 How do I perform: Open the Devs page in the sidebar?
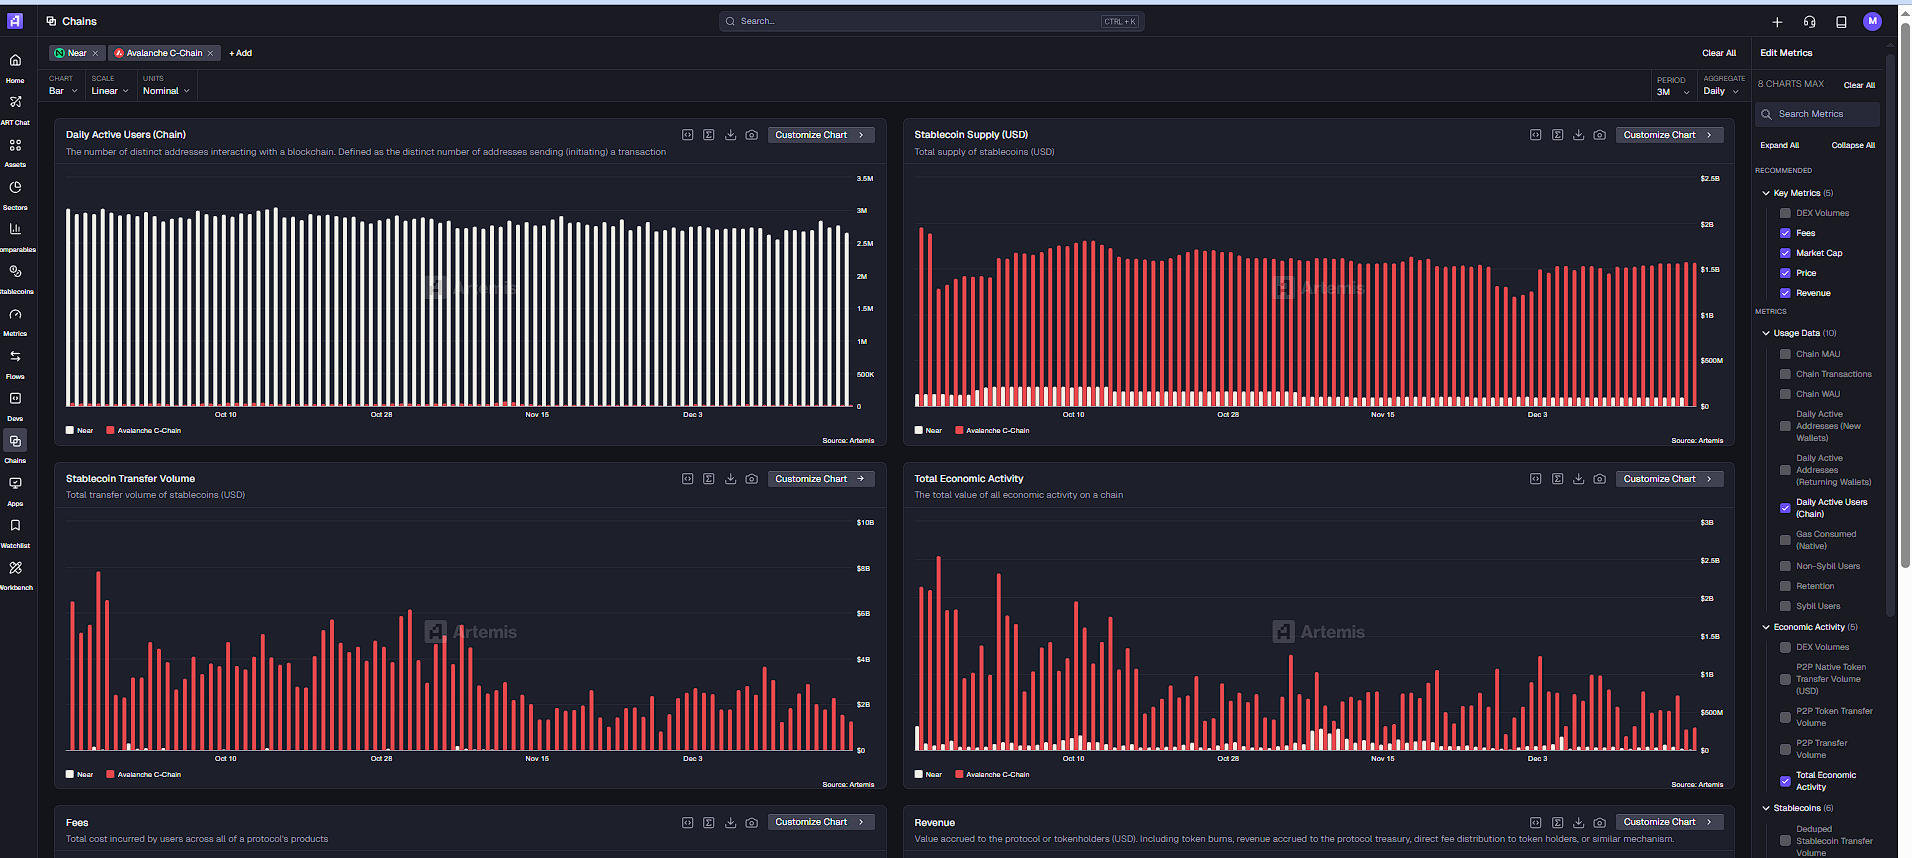tap(15, 404)
